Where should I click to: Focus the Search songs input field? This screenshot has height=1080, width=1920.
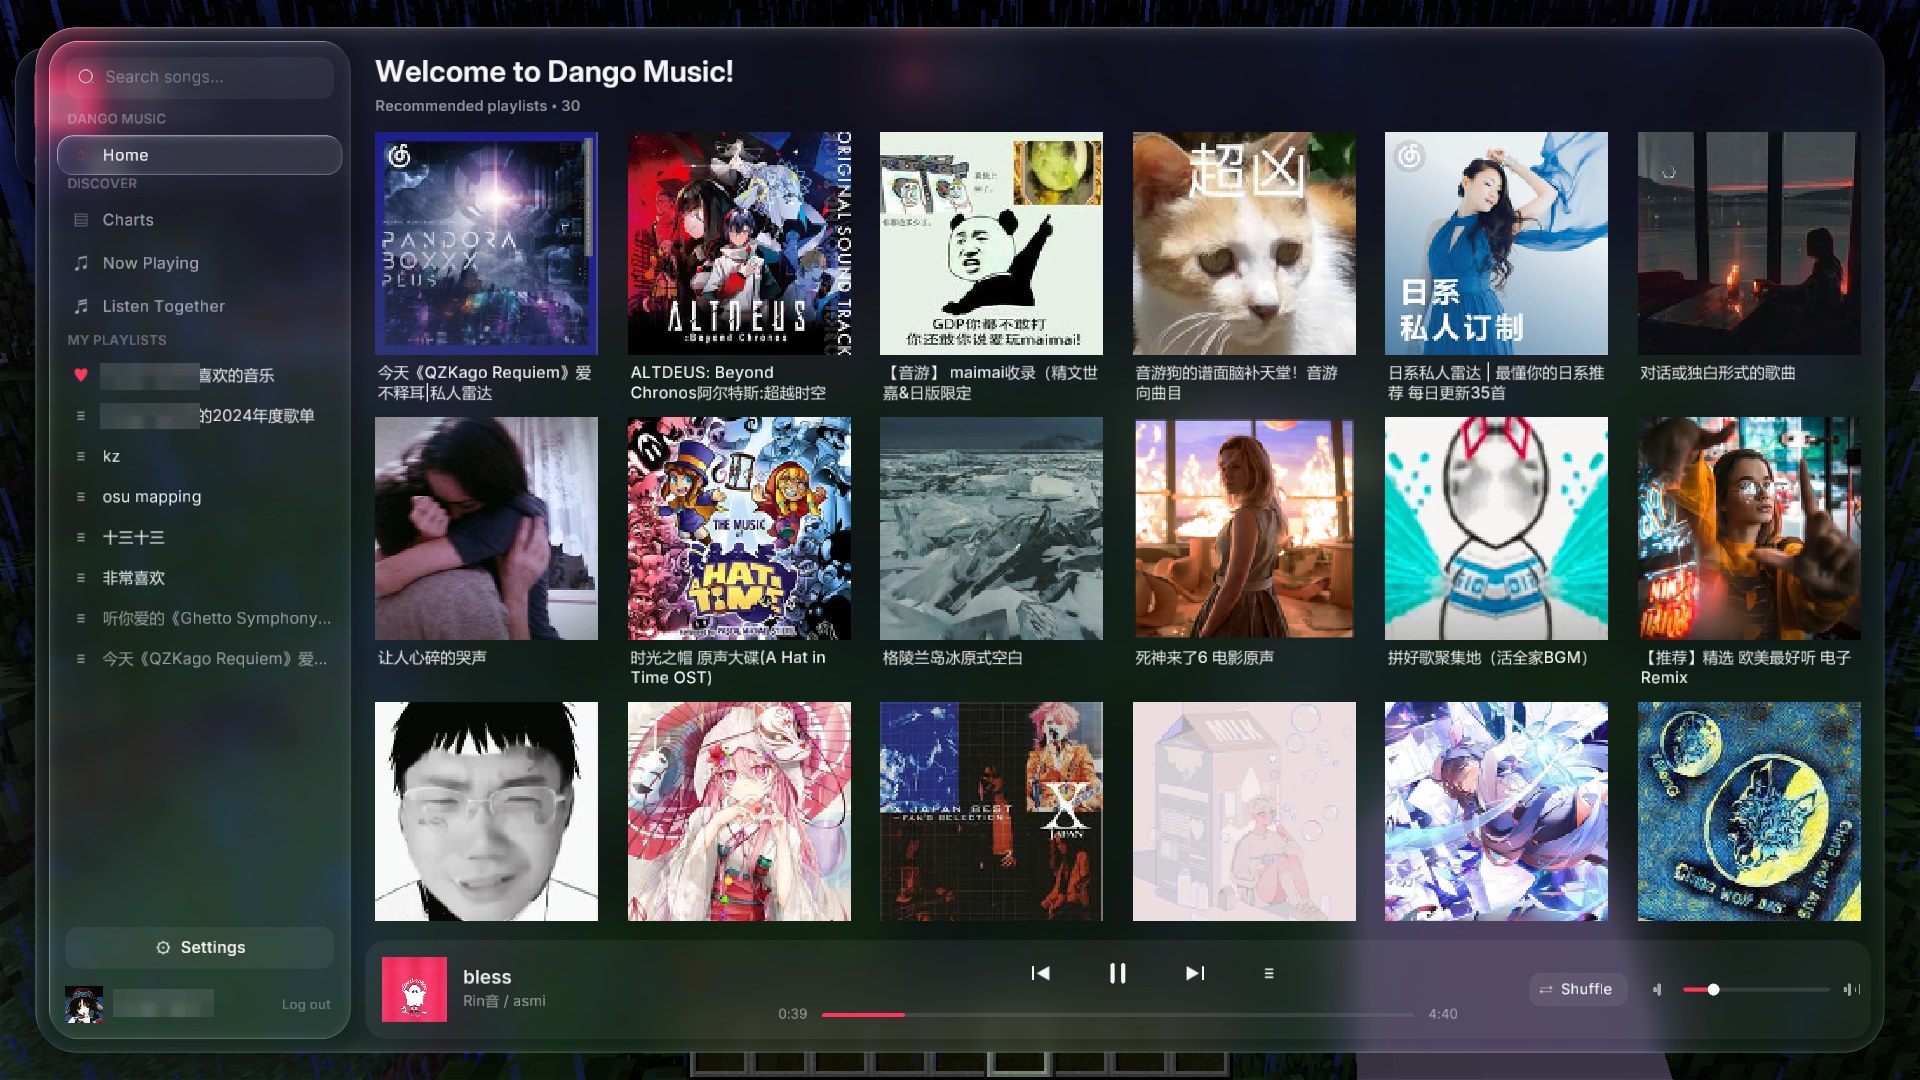pos(200,77)
